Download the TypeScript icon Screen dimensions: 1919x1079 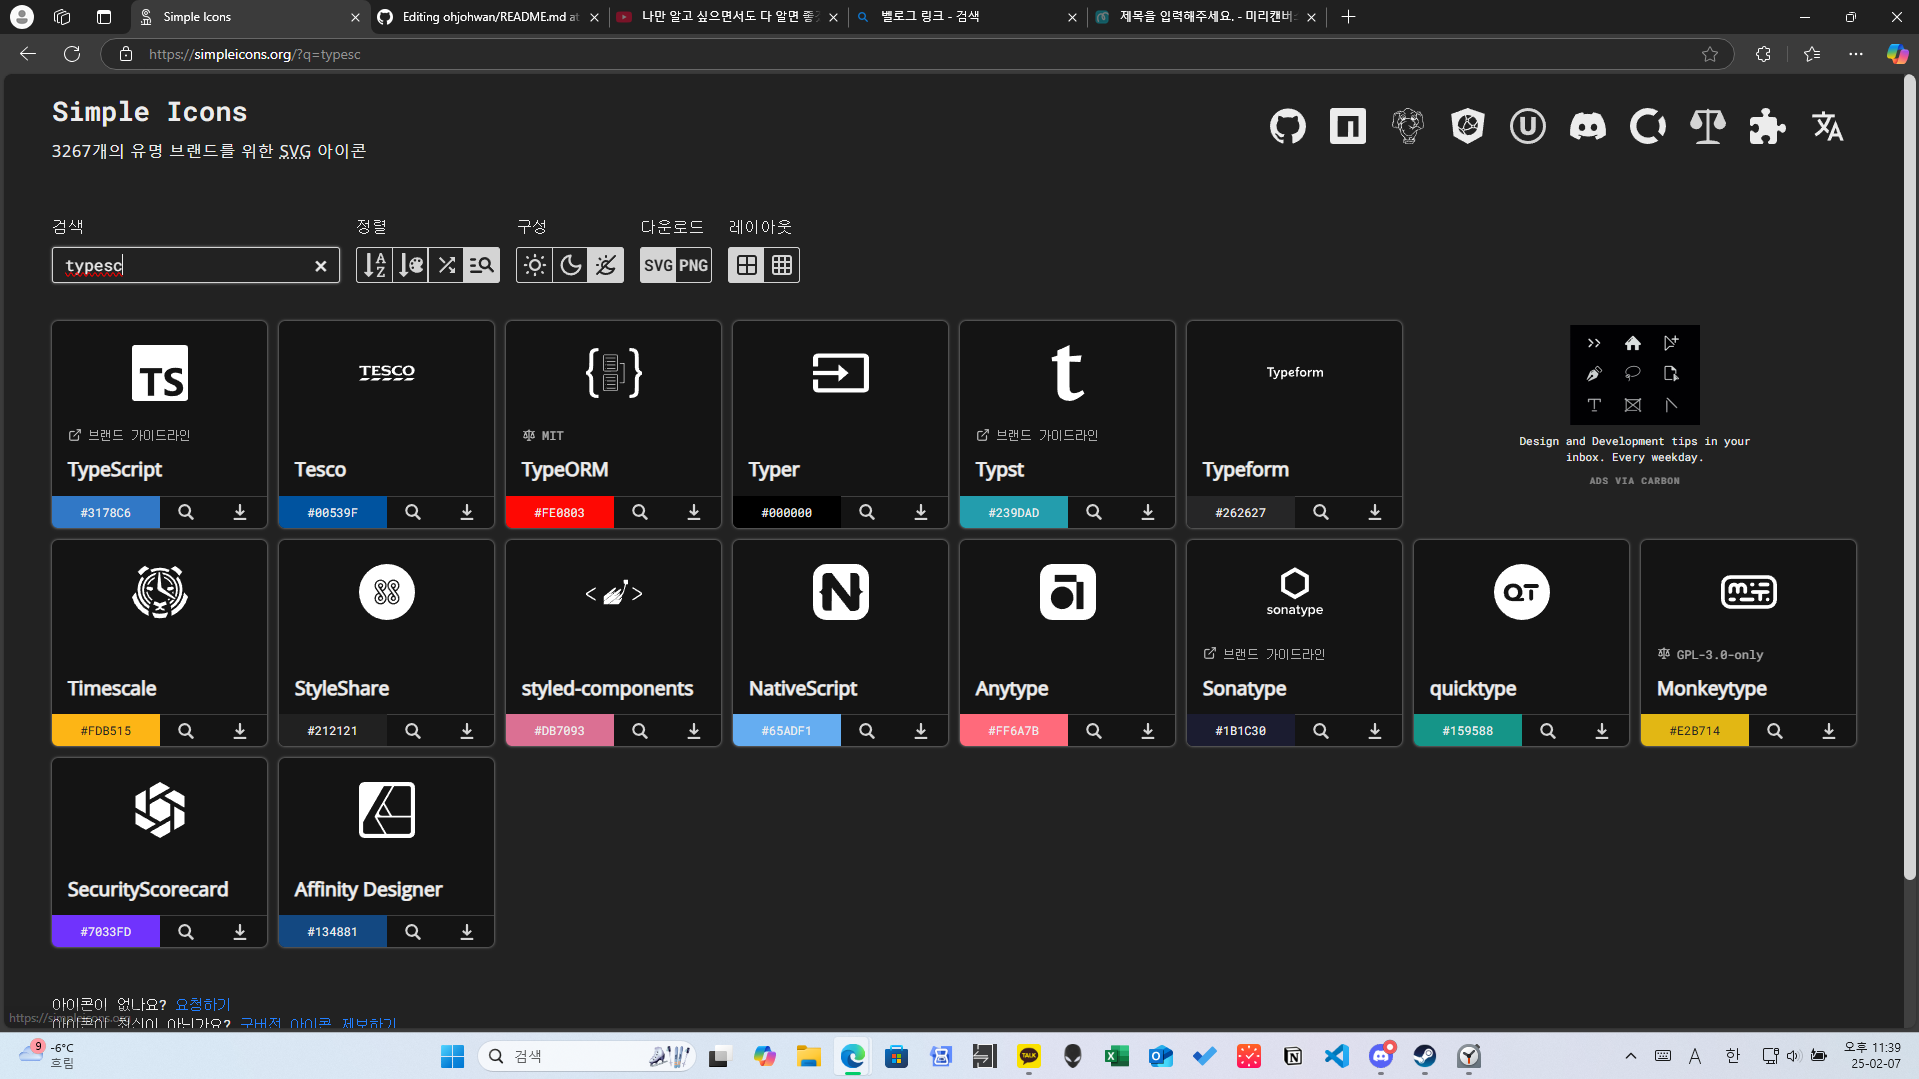click(240, 512)
